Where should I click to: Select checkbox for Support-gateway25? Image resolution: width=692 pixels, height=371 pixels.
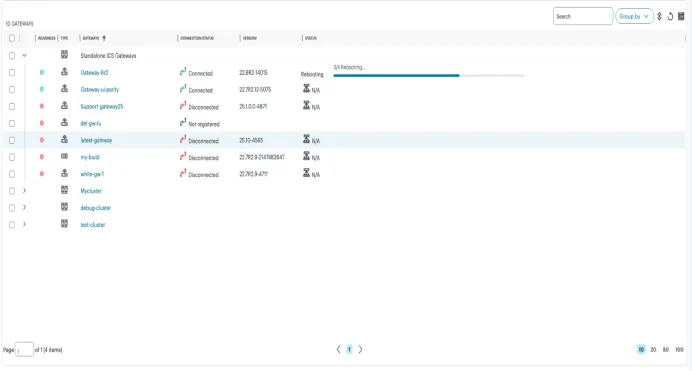point(12,106)
